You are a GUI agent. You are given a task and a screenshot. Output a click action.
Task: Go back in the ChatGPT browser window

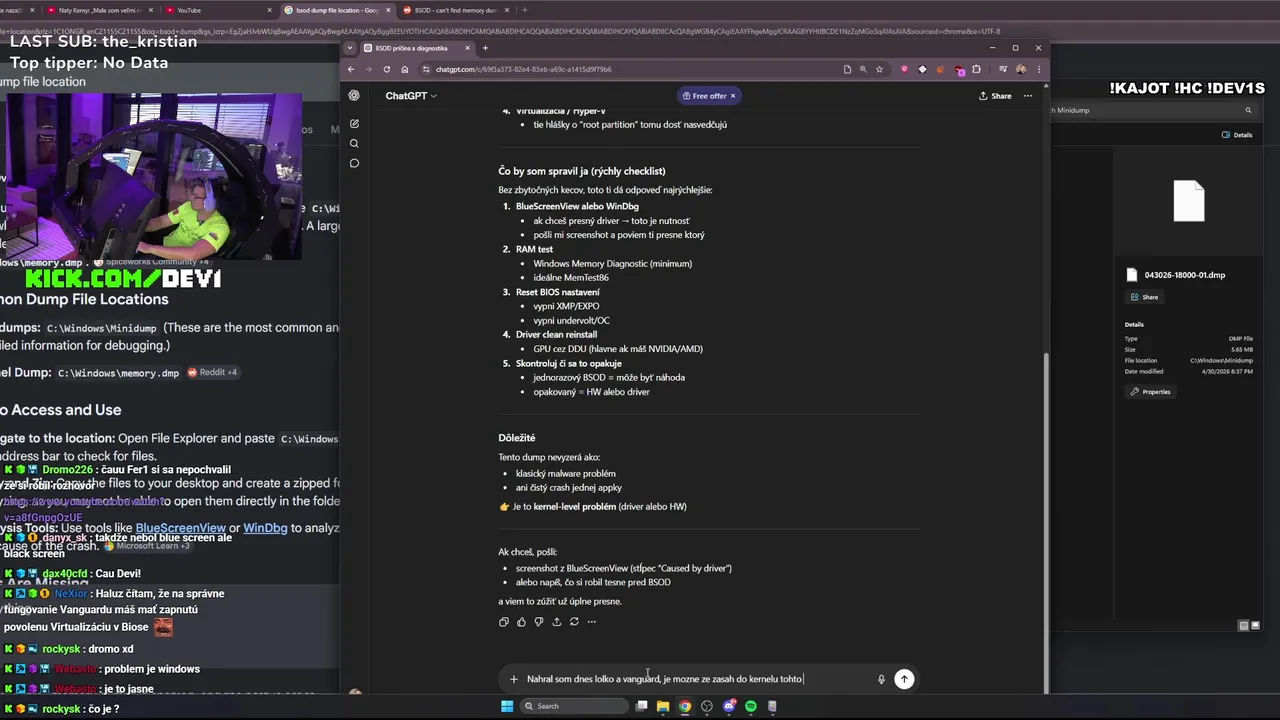[351, 69]
